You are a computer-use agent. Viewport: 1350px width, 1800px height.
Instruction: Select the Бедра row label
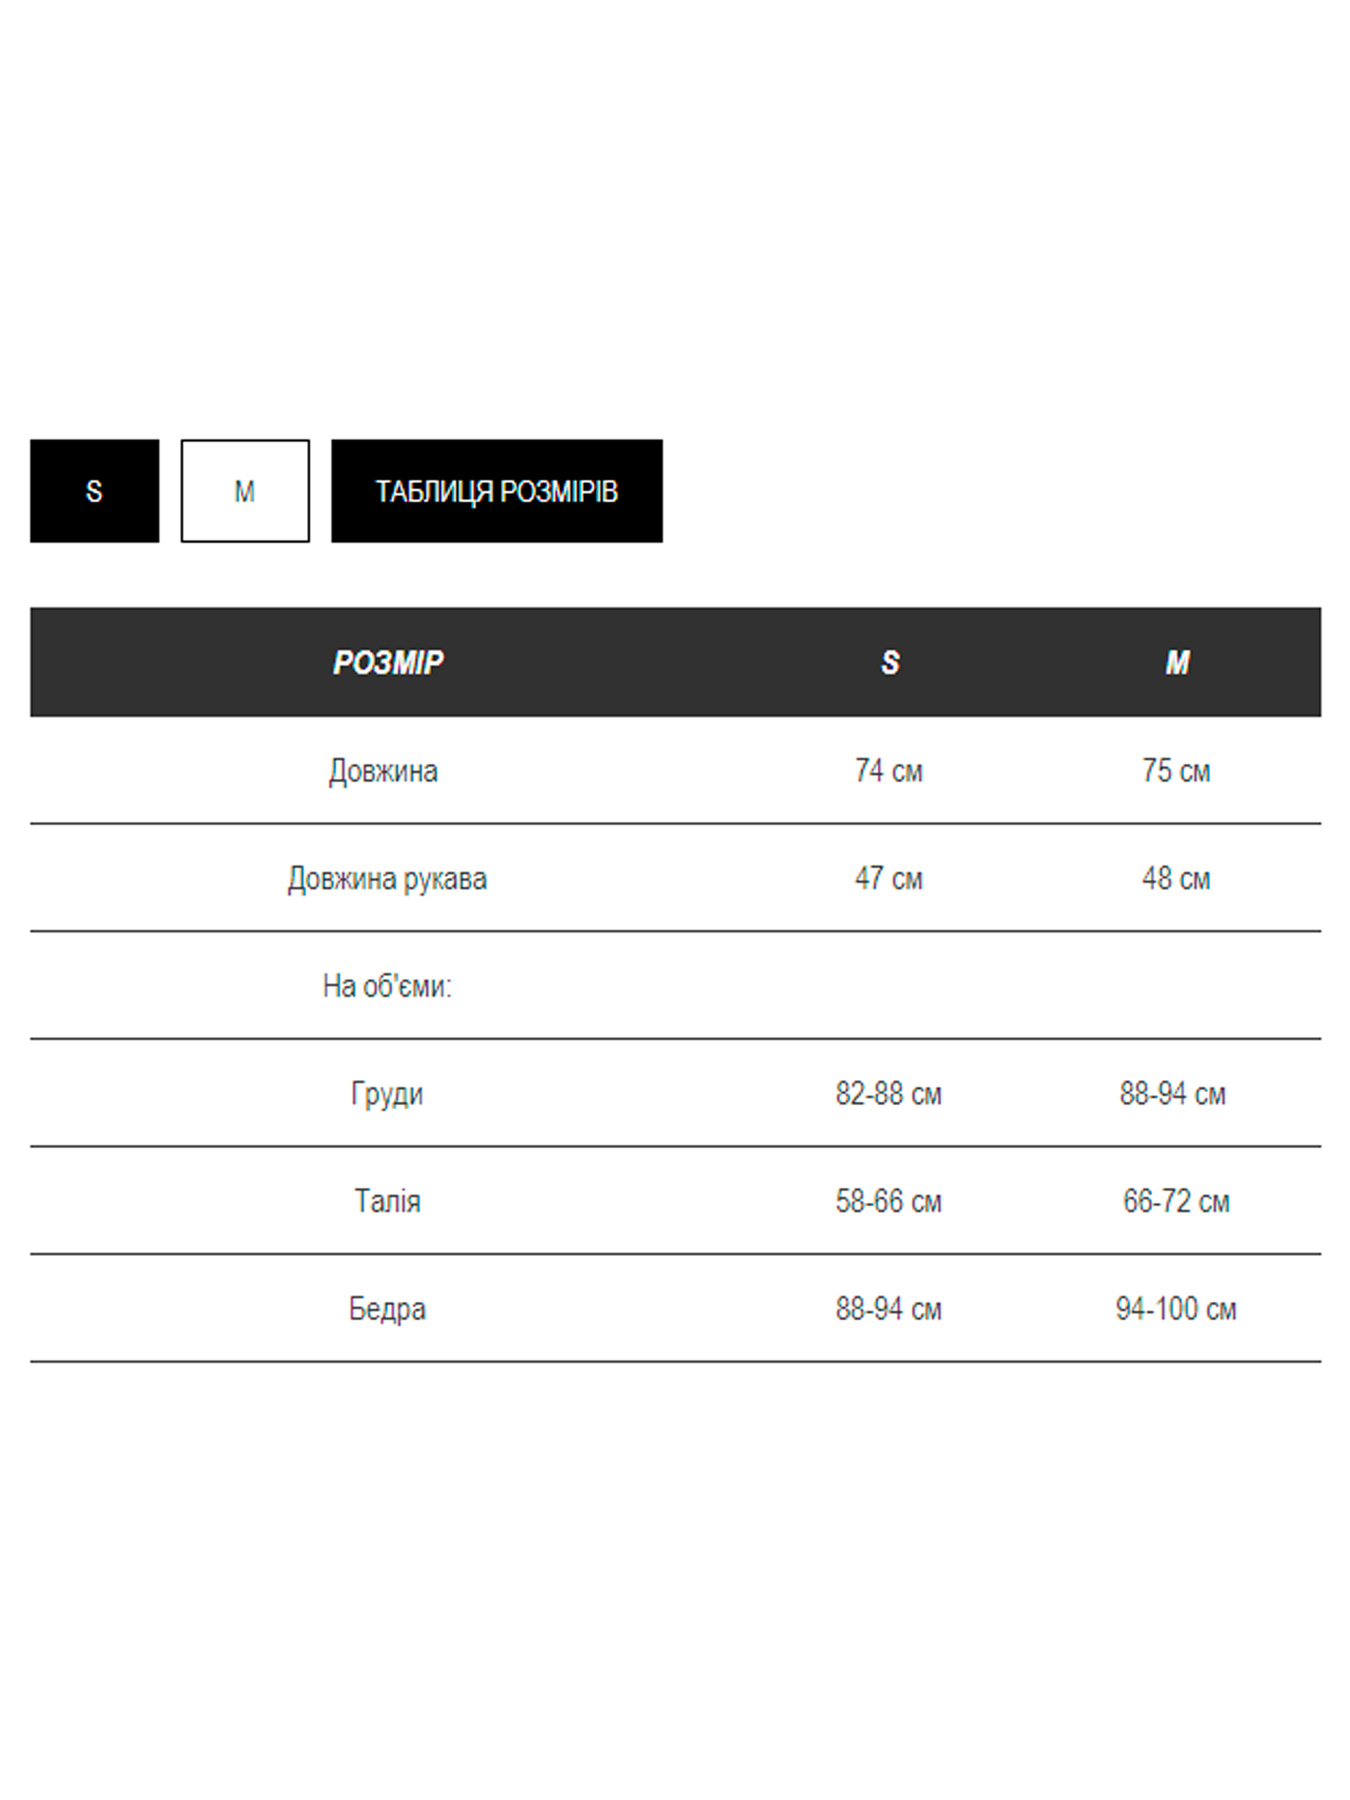(387, 1309)
